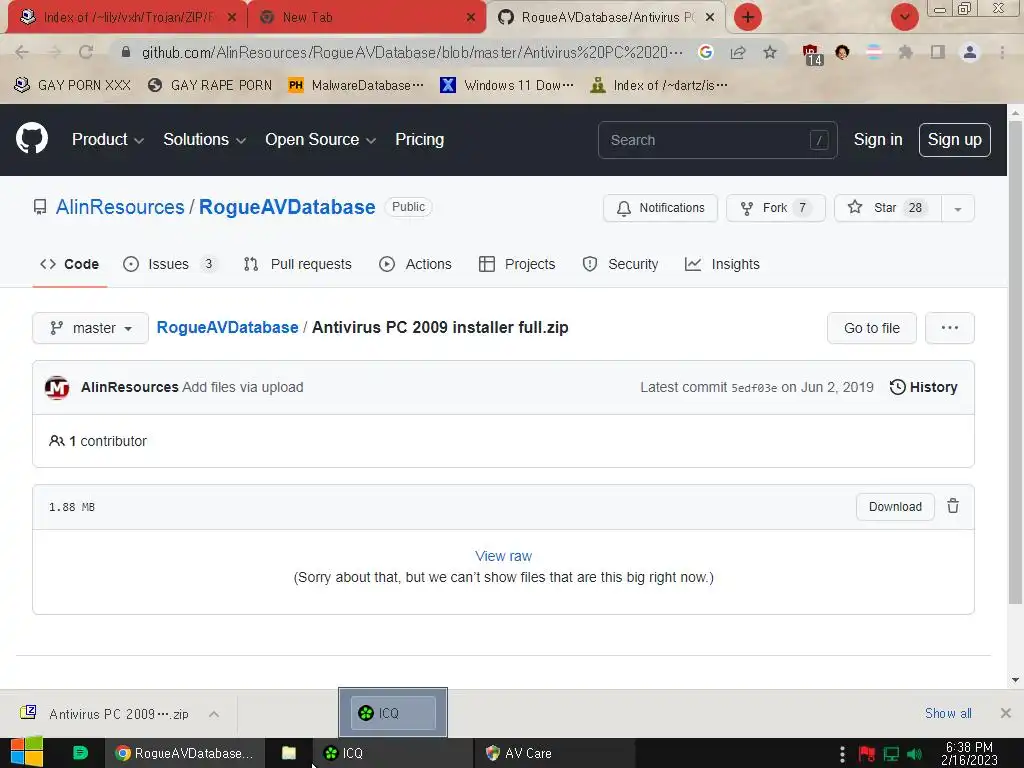The width and height of the screenshot is (1024, 768).
Task: Open green chat app on taskbar
Action: (x=80, y=753)
